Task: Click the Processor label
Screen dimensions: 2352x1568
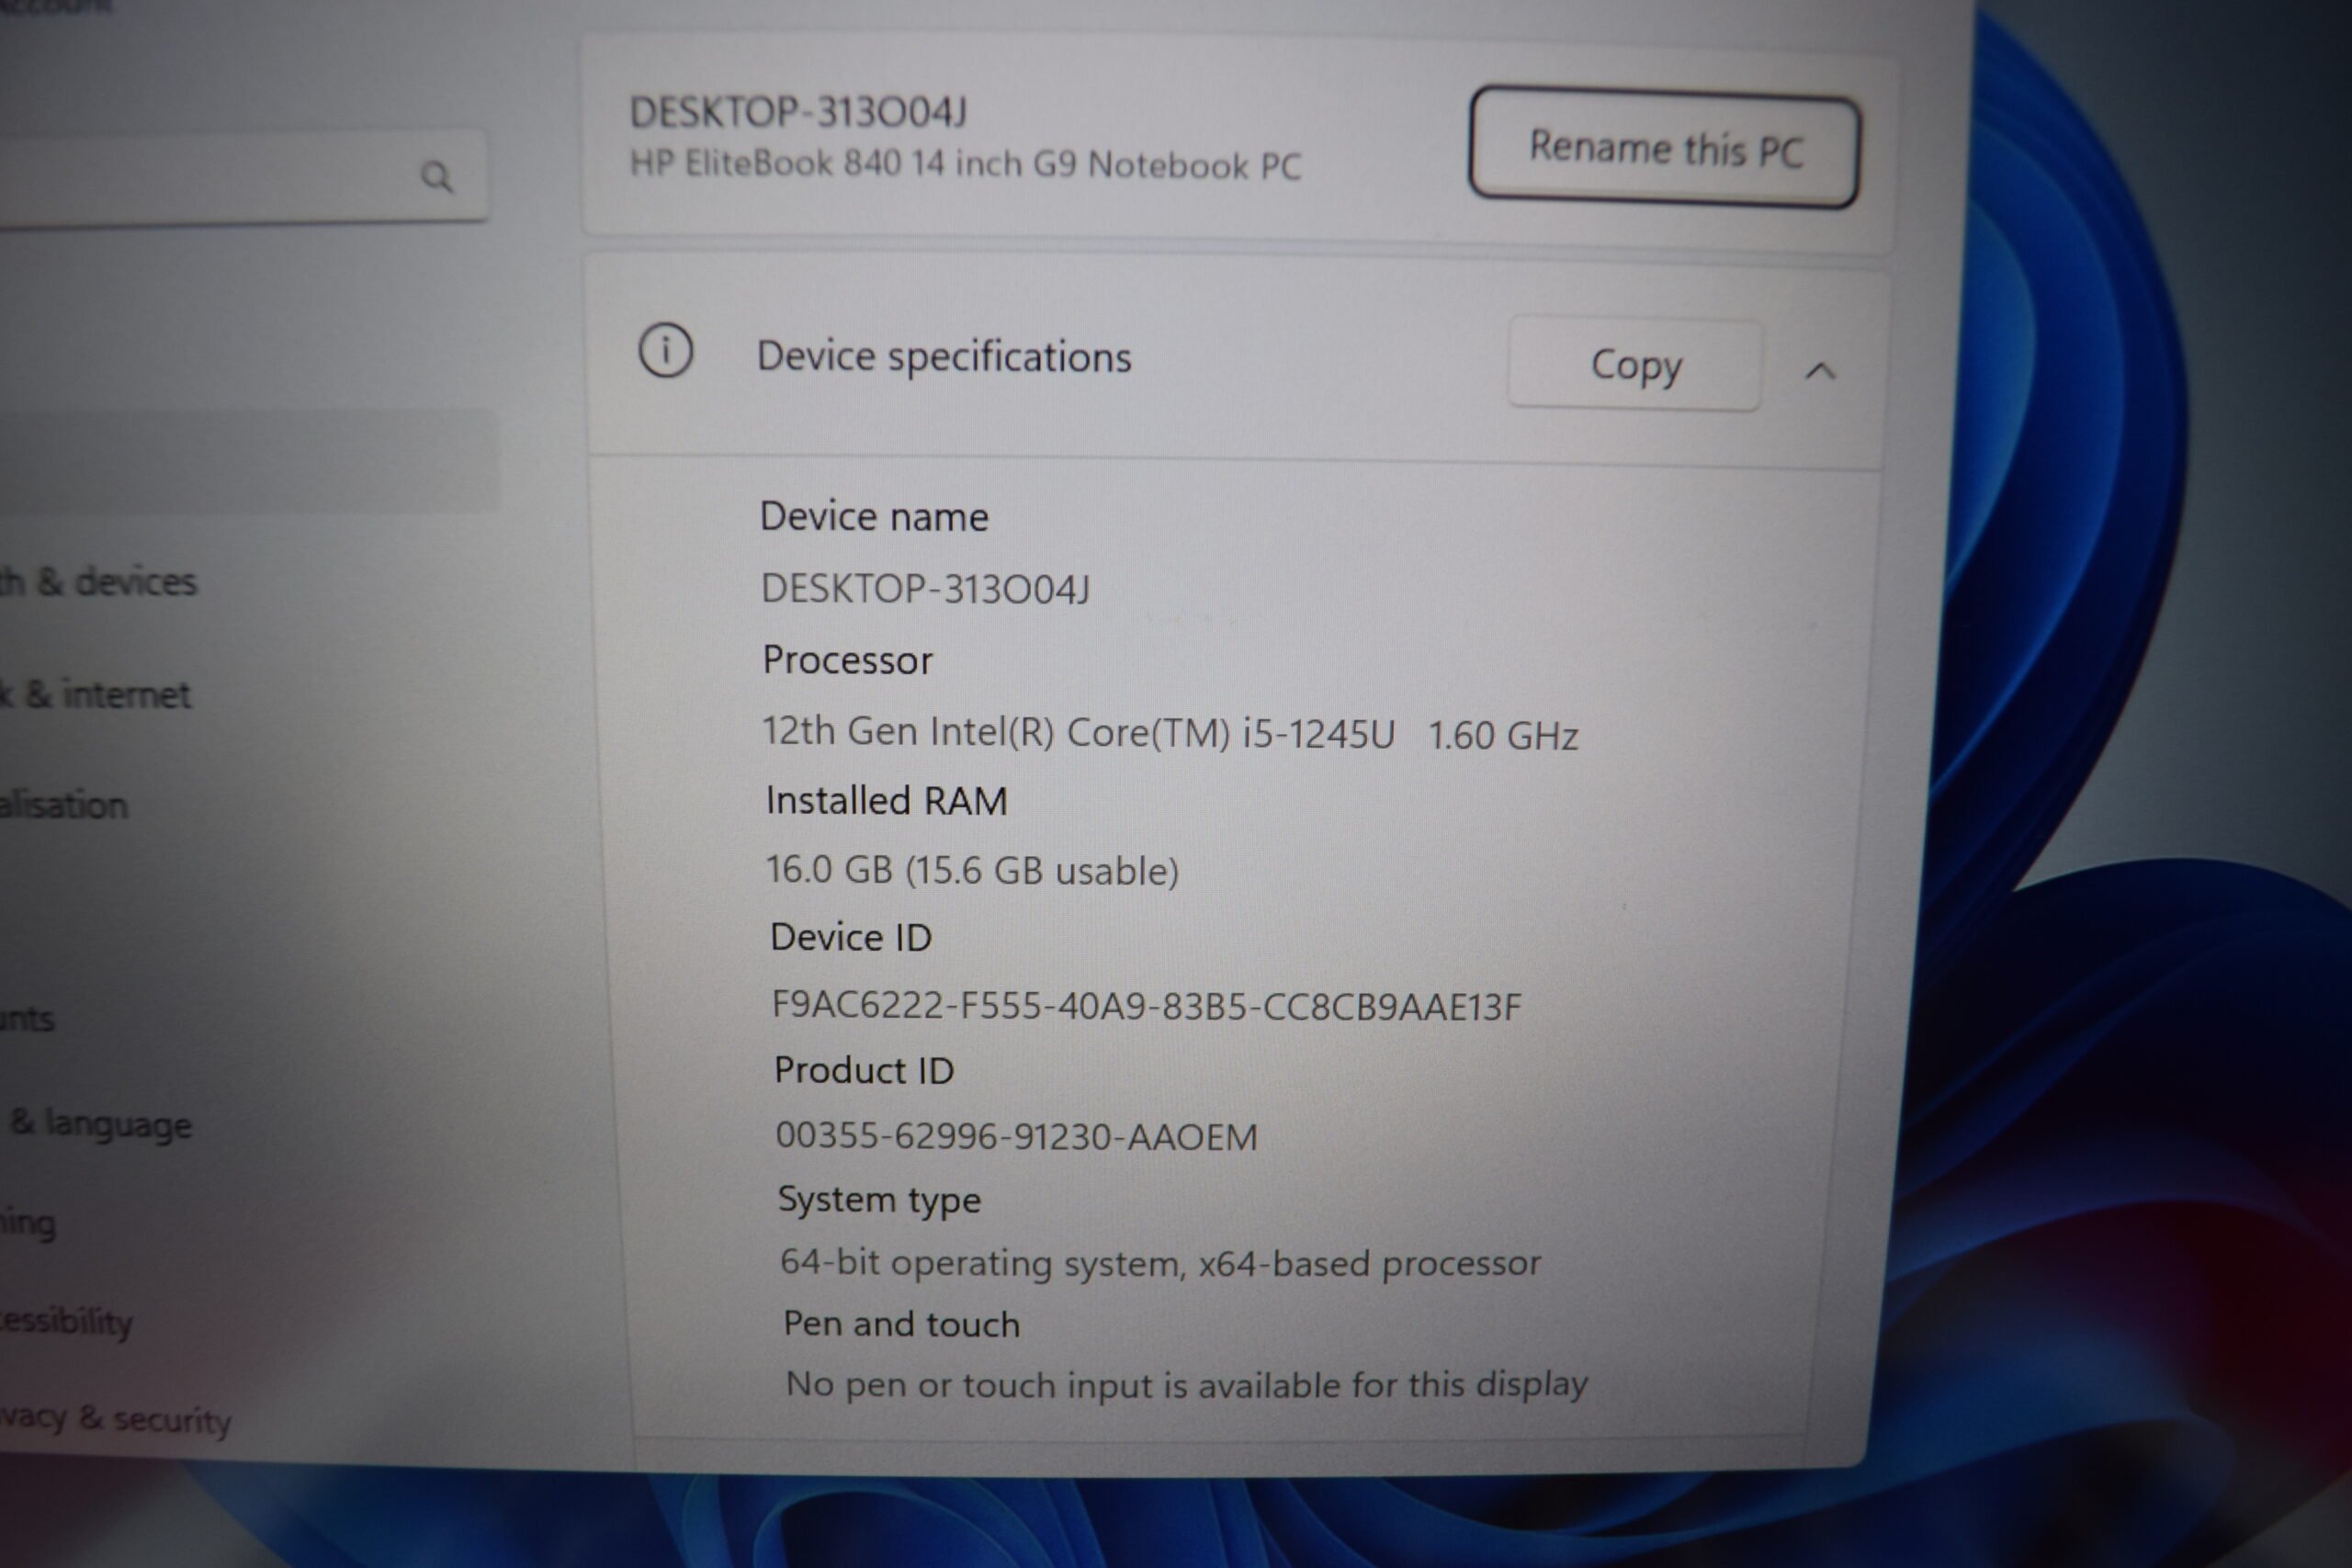Action: (x=847, y=660)
